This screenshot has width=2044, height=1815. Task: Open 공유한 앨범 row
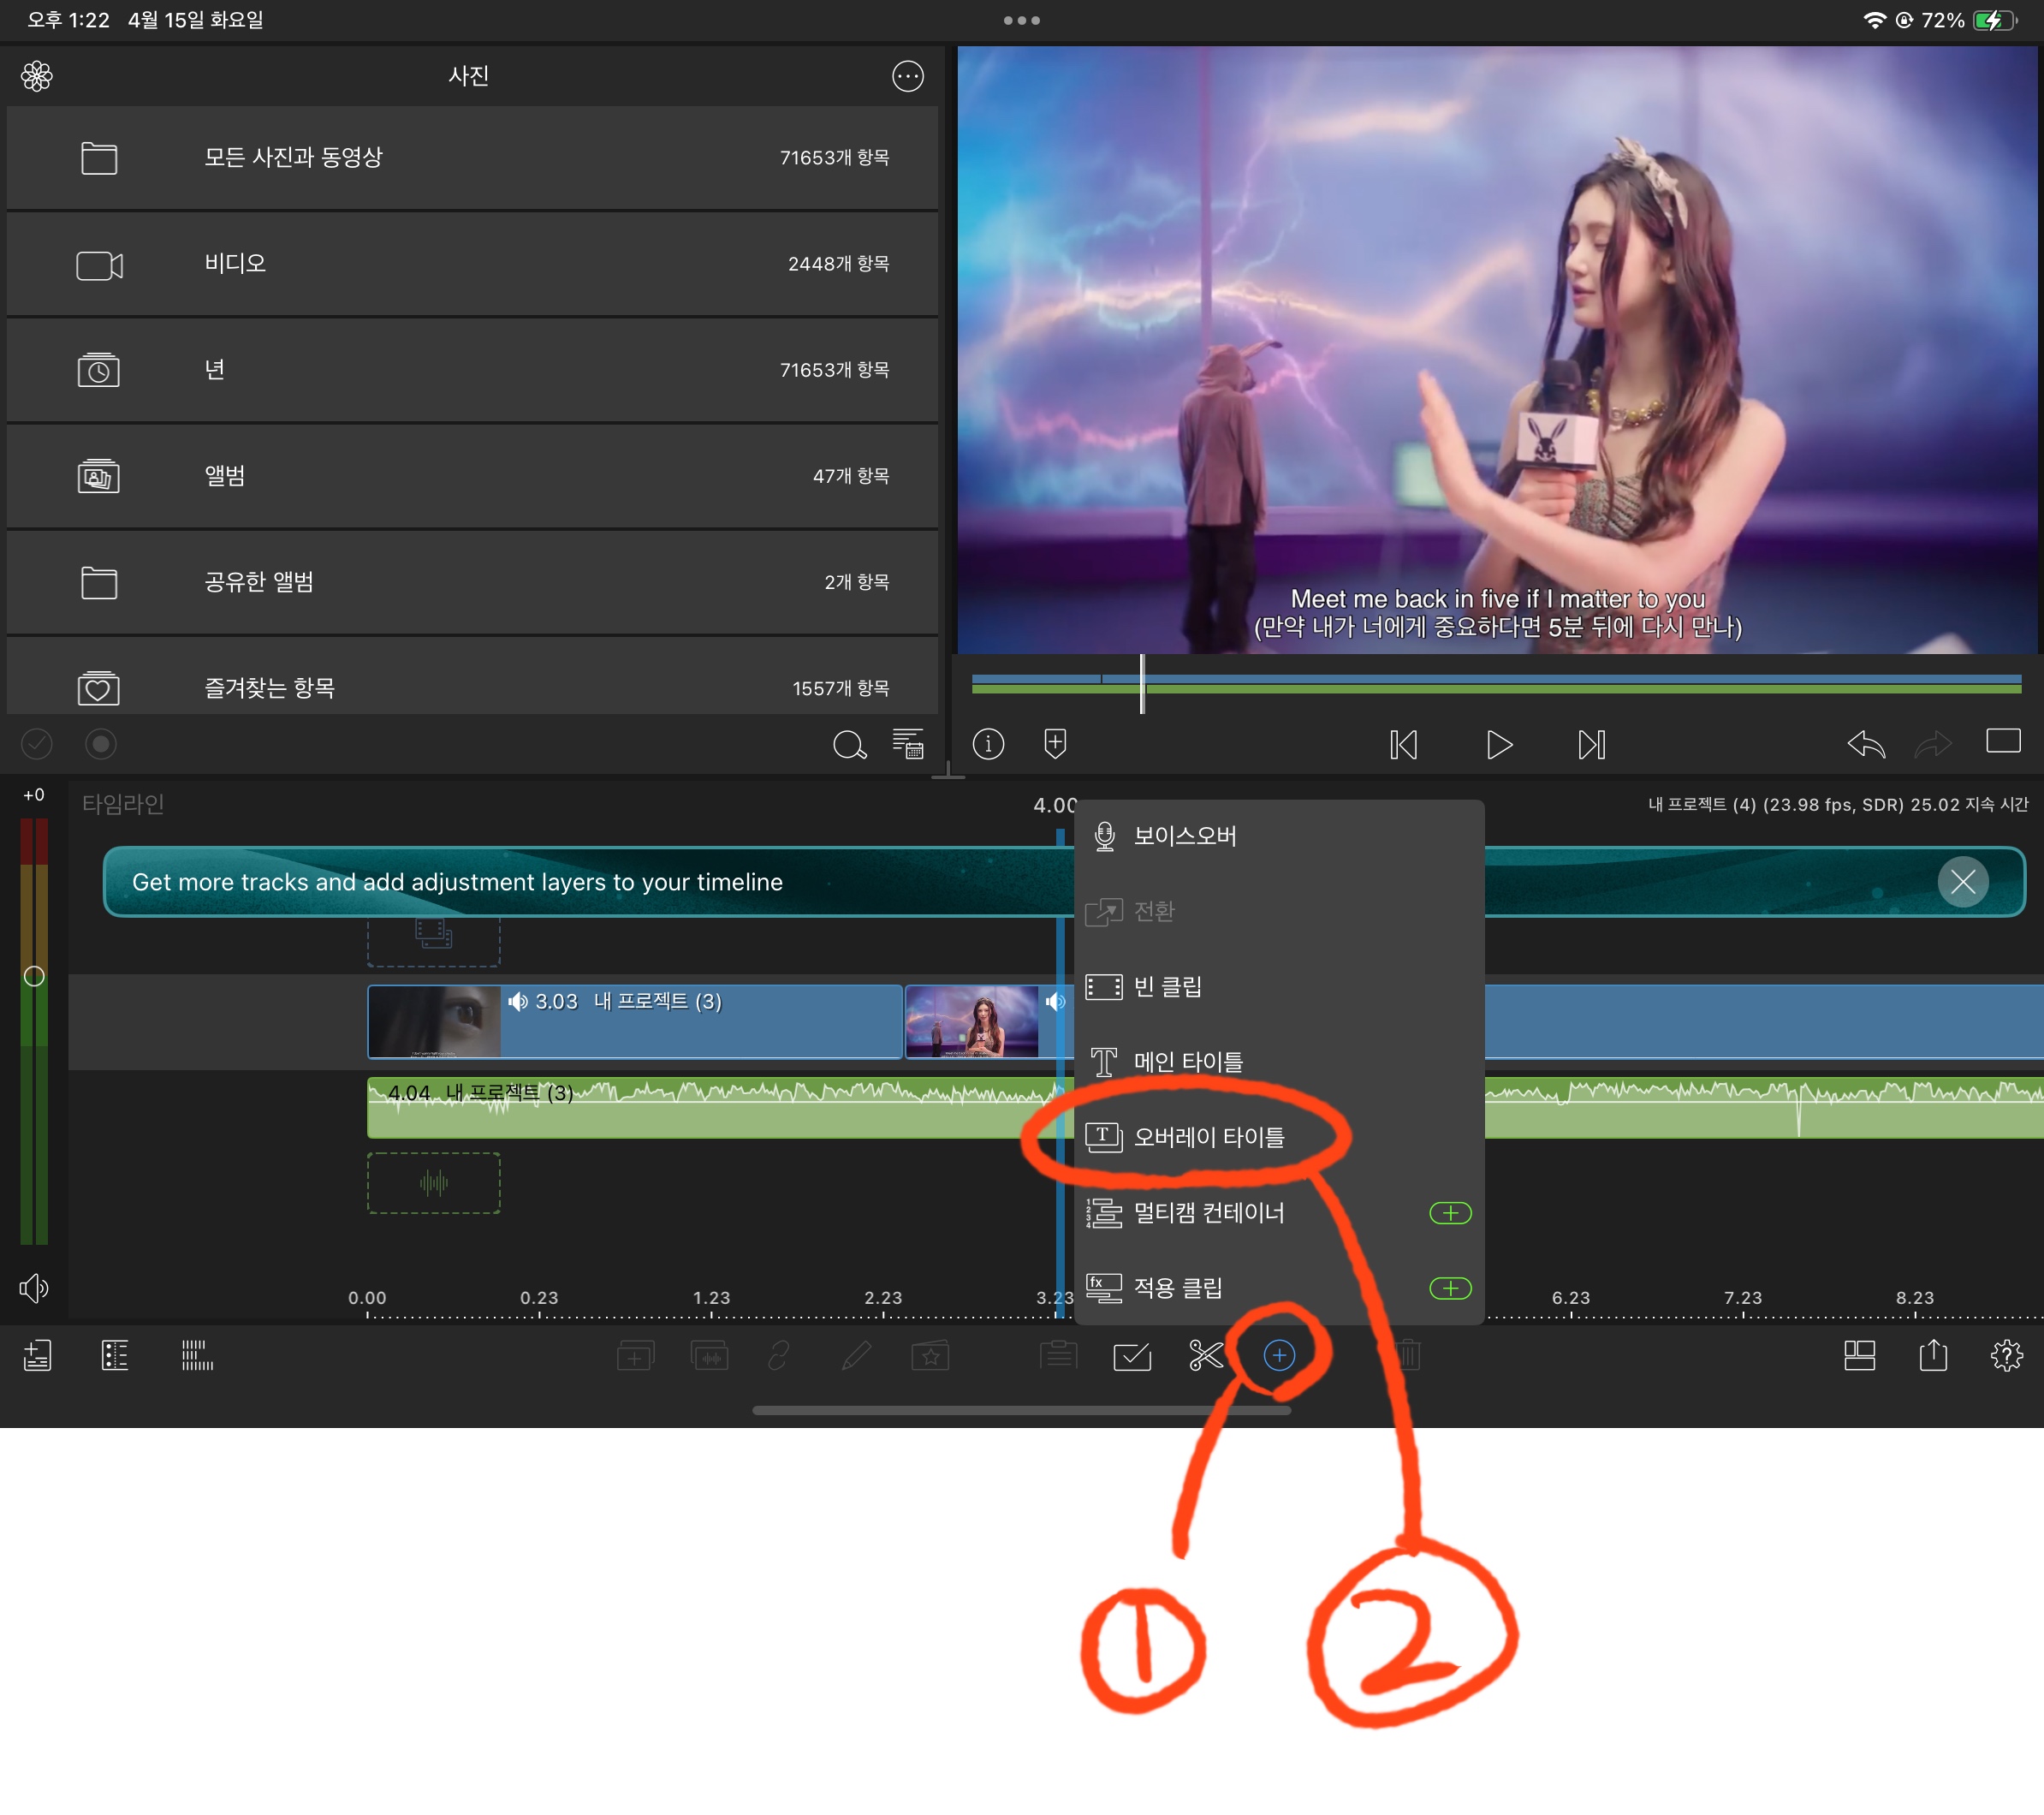[x=472, y=582]
